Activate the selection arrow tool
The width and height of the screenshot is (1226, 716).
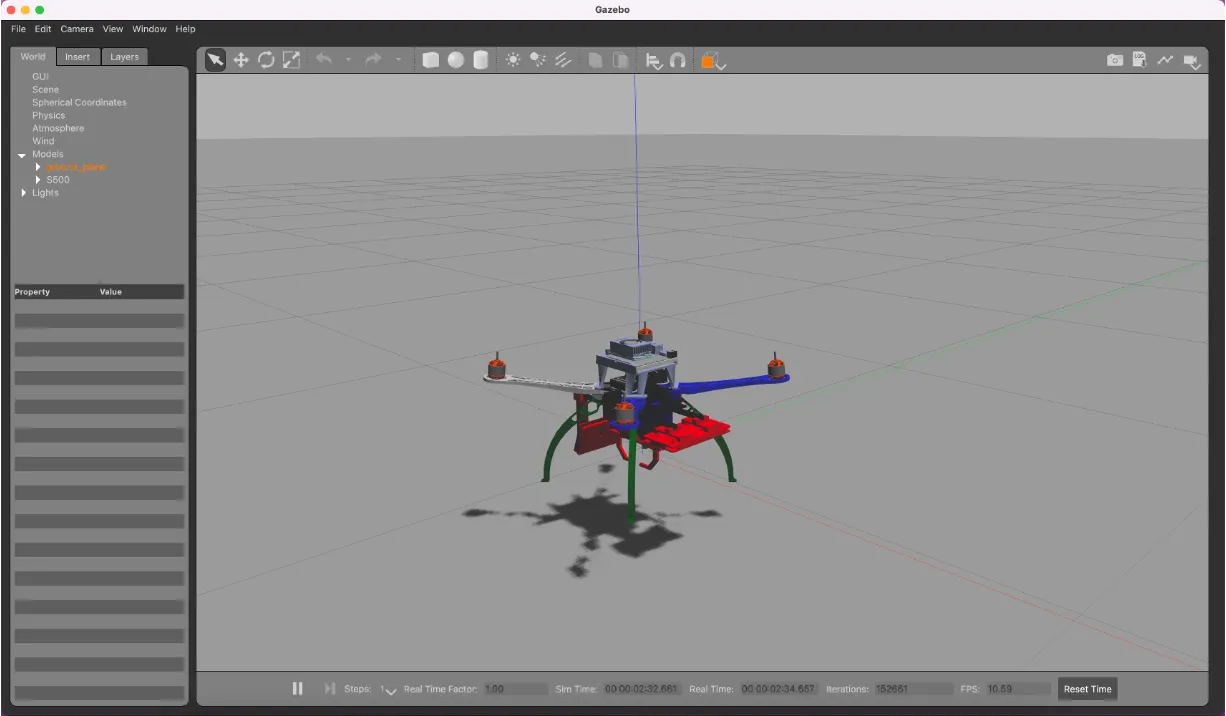pos(215,60)
